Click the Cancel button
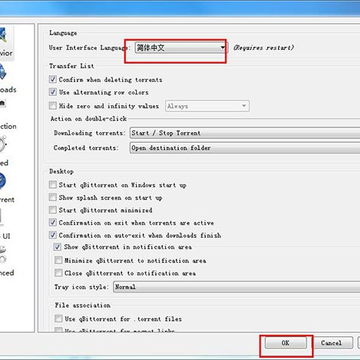360x360 pixels. pos(331,343)
